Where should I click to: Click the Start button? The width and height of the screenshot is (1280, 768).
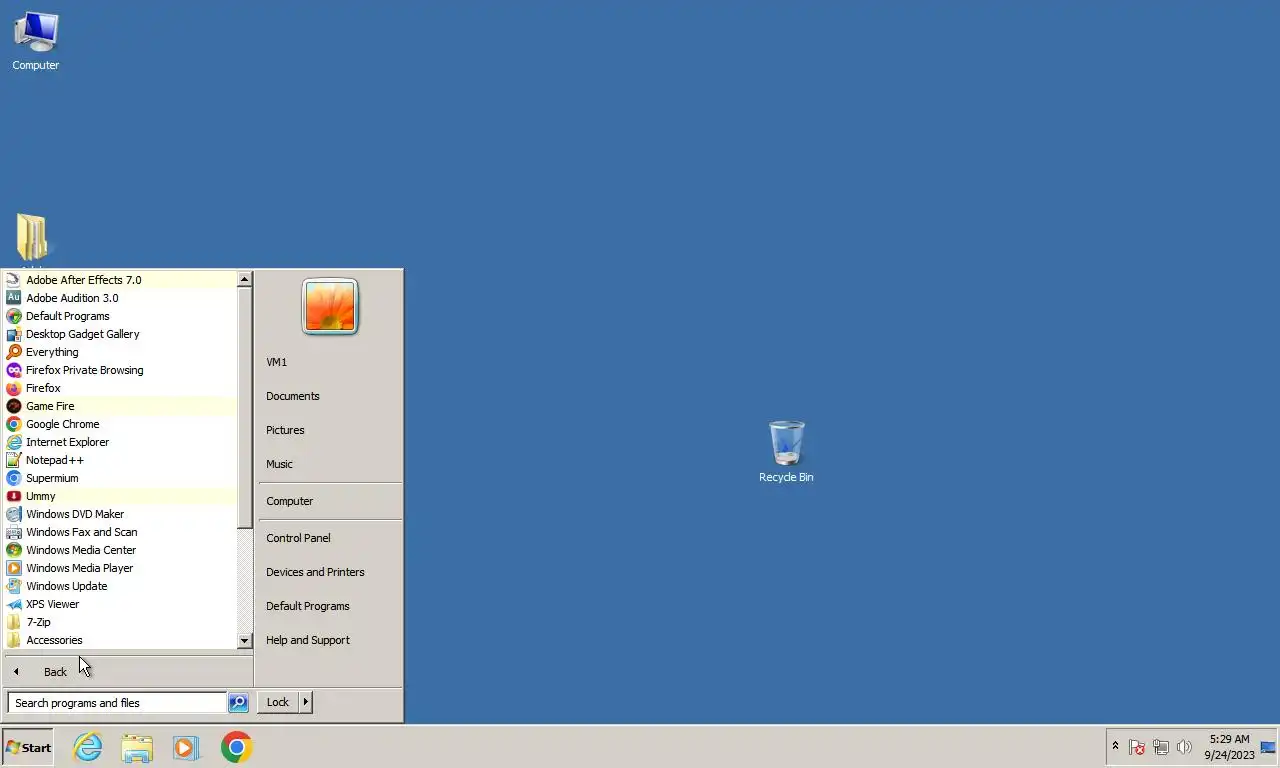pyautogui.click(x=28, y=747)
